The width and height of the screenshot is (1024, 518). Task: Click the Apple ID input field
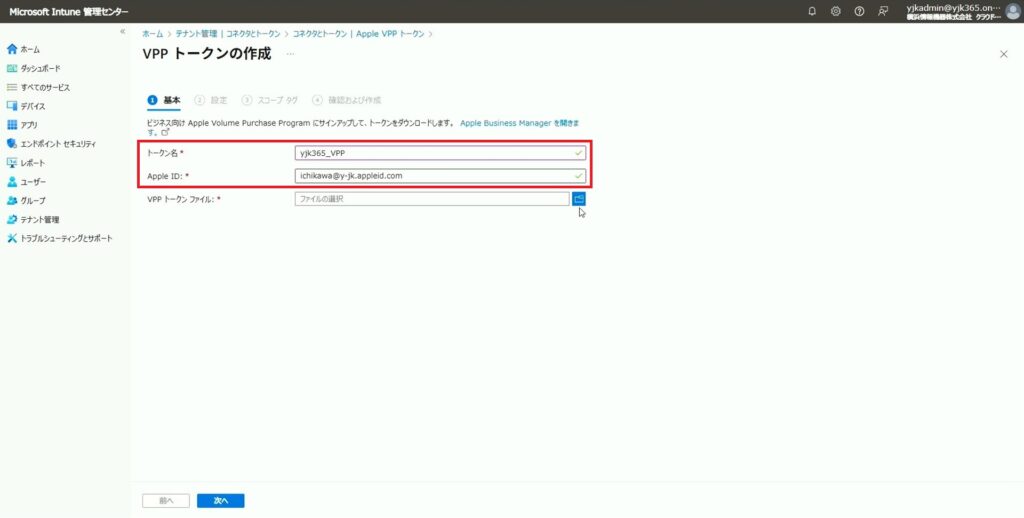440,176
